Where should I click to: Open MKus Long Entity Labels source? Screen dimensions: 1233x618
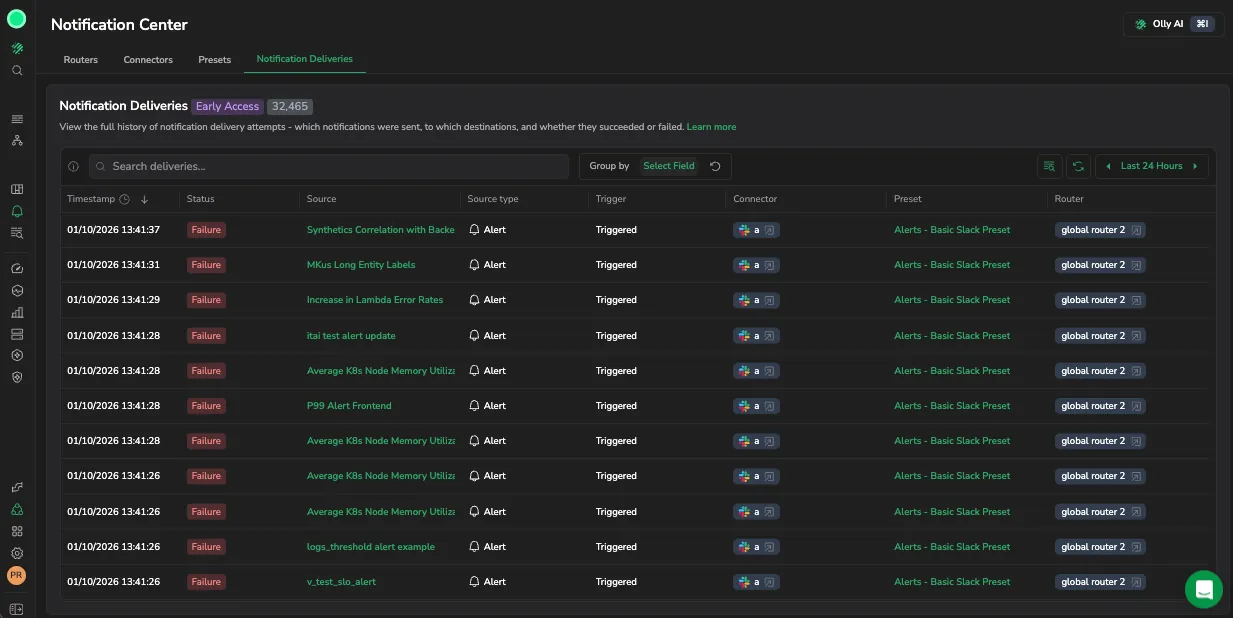click(361, 265)
